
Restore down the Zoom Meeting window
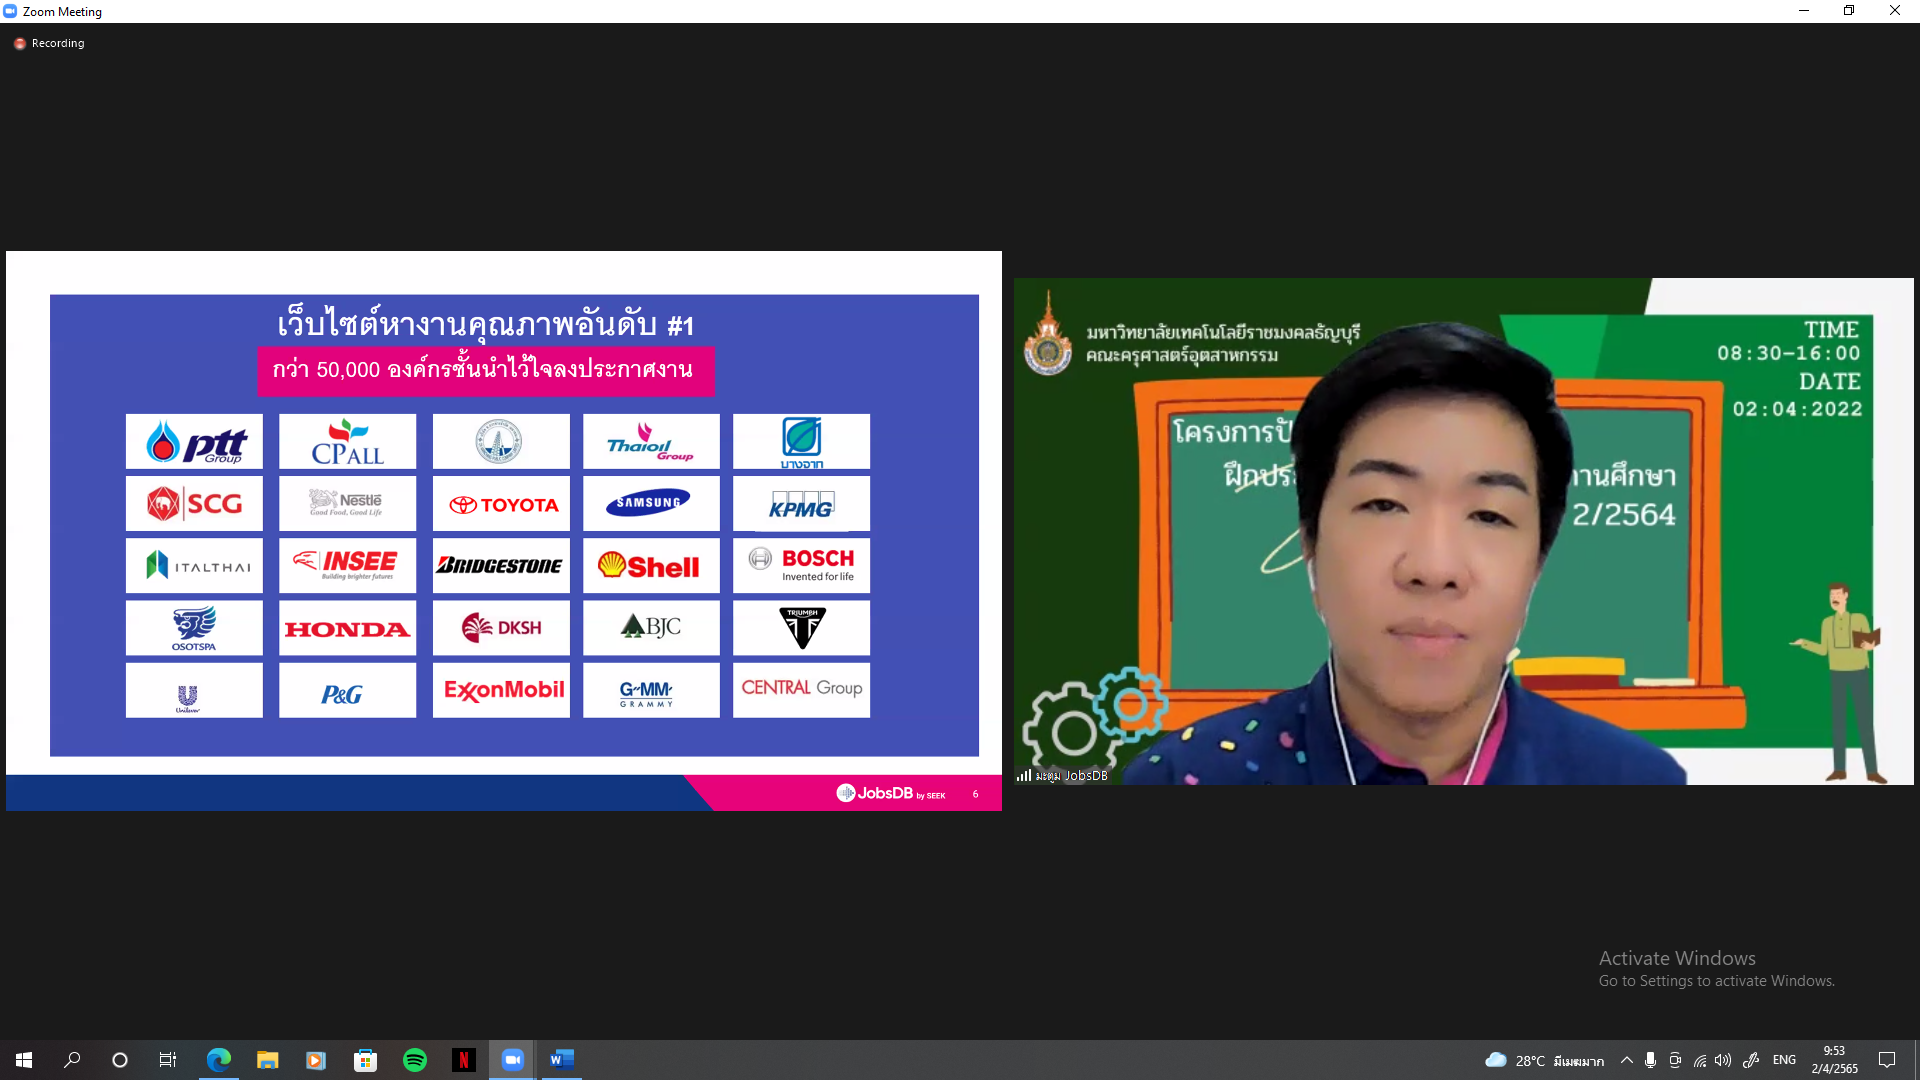1849,11
